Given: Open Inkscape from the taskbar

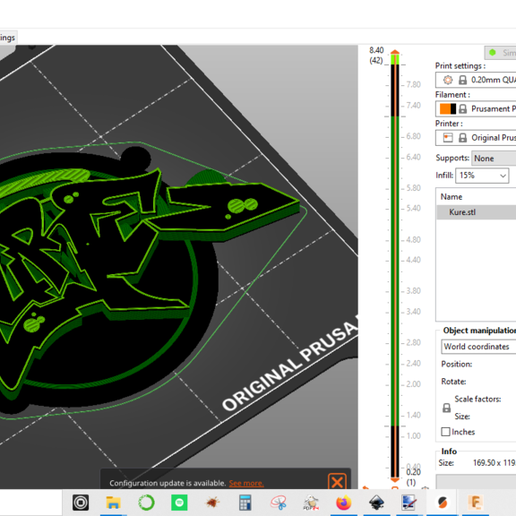Looking at the screenshot, I should (377, 502).
